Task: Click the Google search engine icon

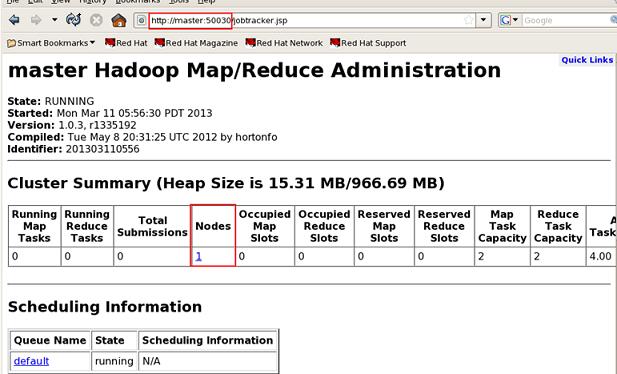Action: click(506, 20)
